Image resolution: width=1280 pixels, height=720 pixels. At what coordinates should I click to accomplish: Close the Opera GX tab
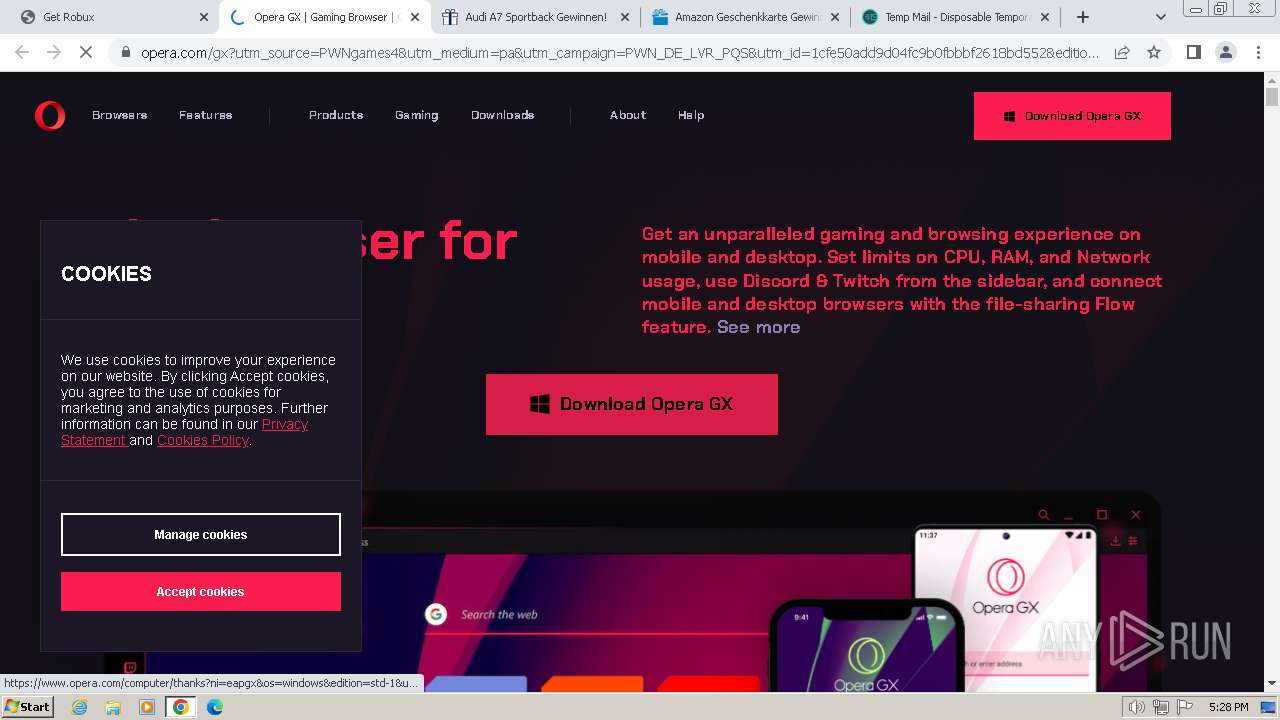(x=415, y=17)
